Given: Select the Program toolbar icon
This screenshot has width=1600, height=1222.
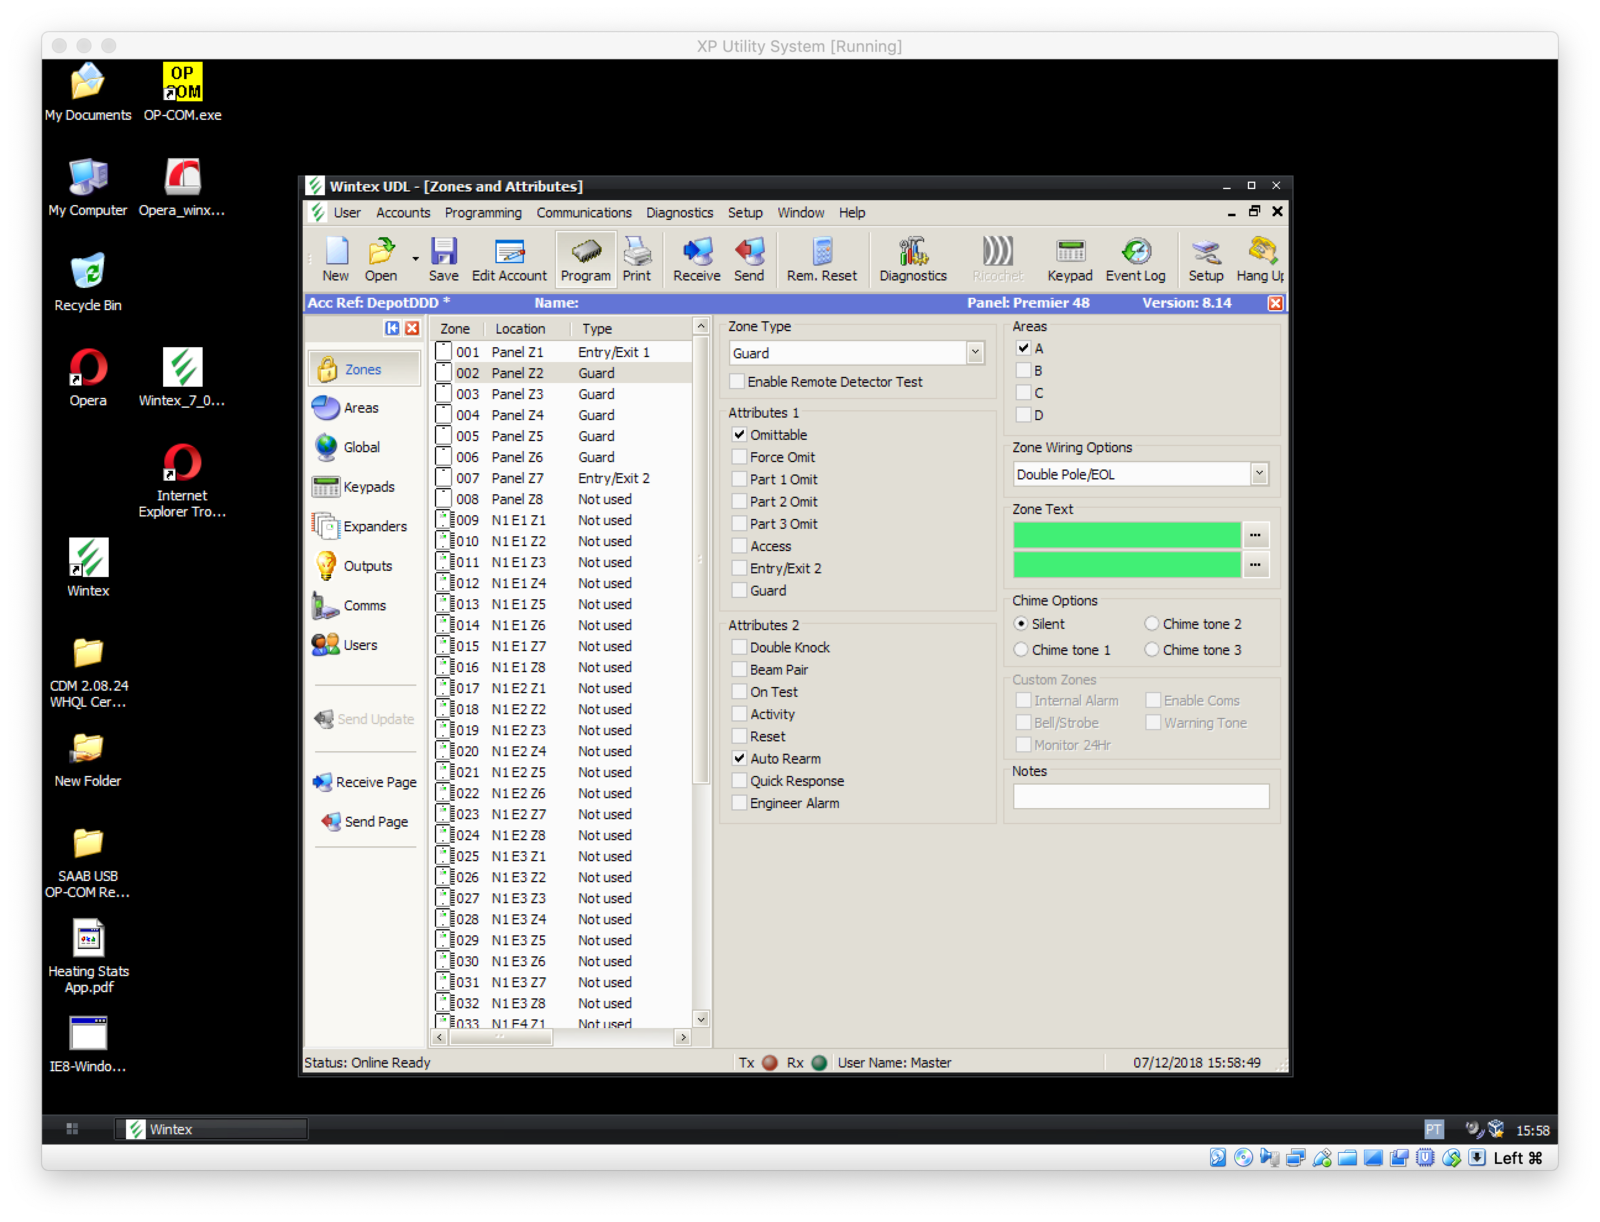Looking at the screenshot, I should (586, 259).
